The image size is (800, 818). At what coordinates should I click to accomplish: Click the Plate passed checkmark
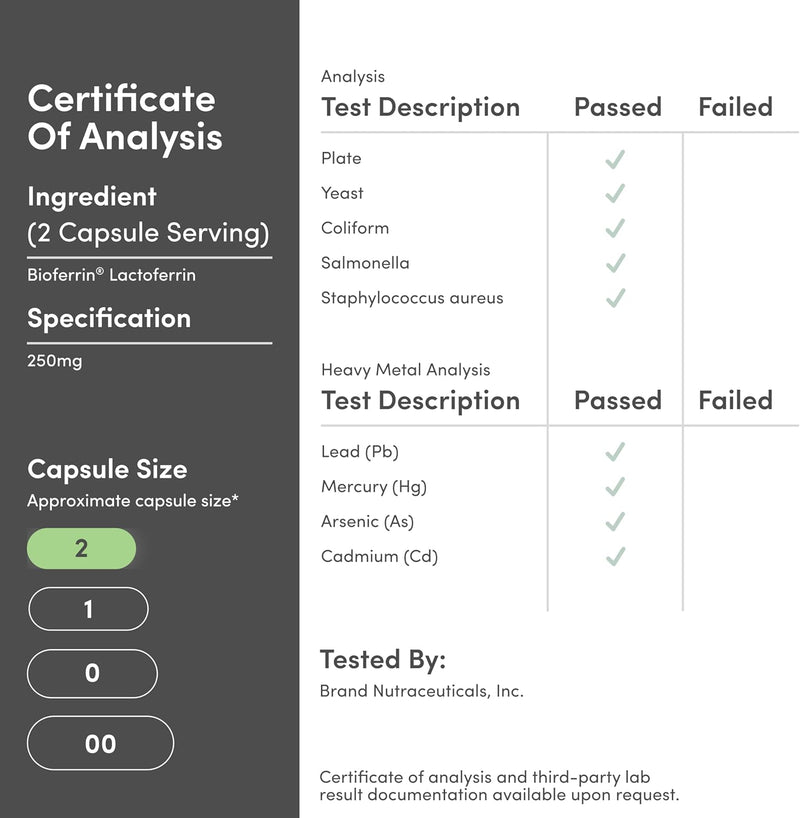615,159
